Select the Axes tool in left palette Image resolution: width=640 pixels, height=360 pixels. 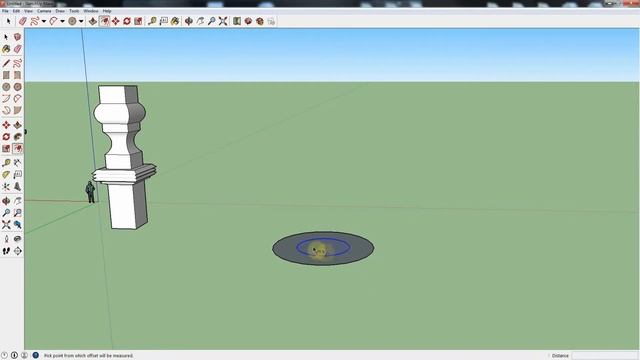pos(6,187)
